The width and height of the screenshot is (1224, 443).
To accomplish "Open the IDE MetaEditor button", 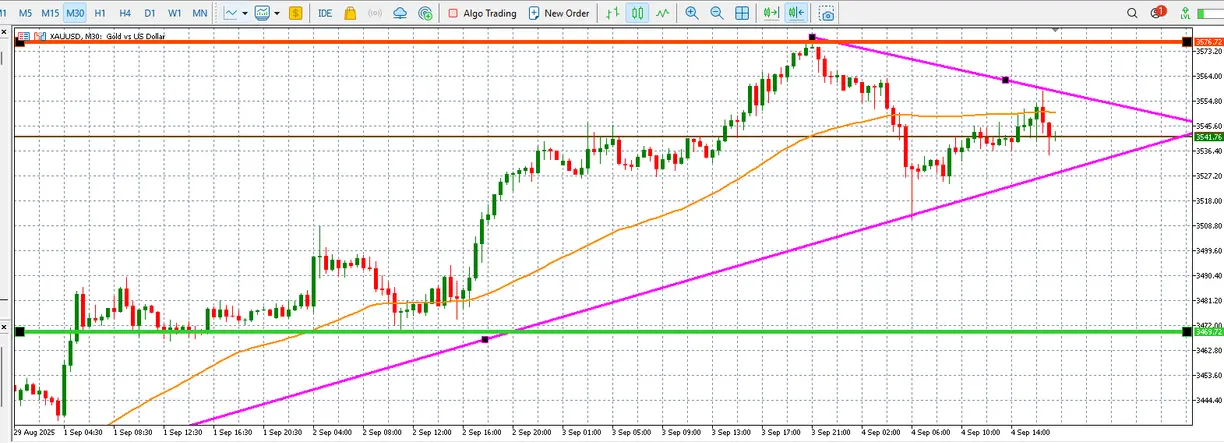I will pyautogui.click(x=325, y=13).
